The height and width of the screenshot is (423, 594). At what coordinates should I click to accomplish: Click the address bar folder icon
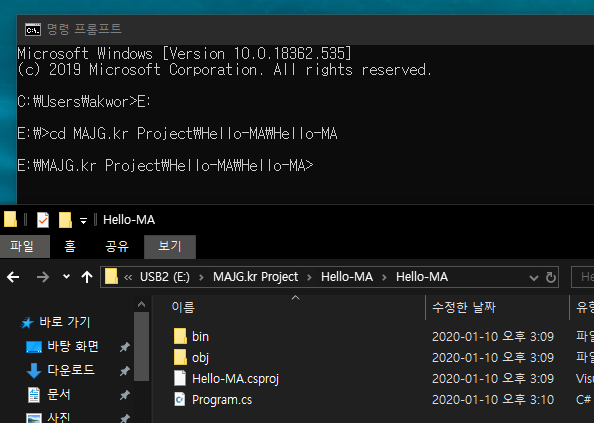(111, 276)
